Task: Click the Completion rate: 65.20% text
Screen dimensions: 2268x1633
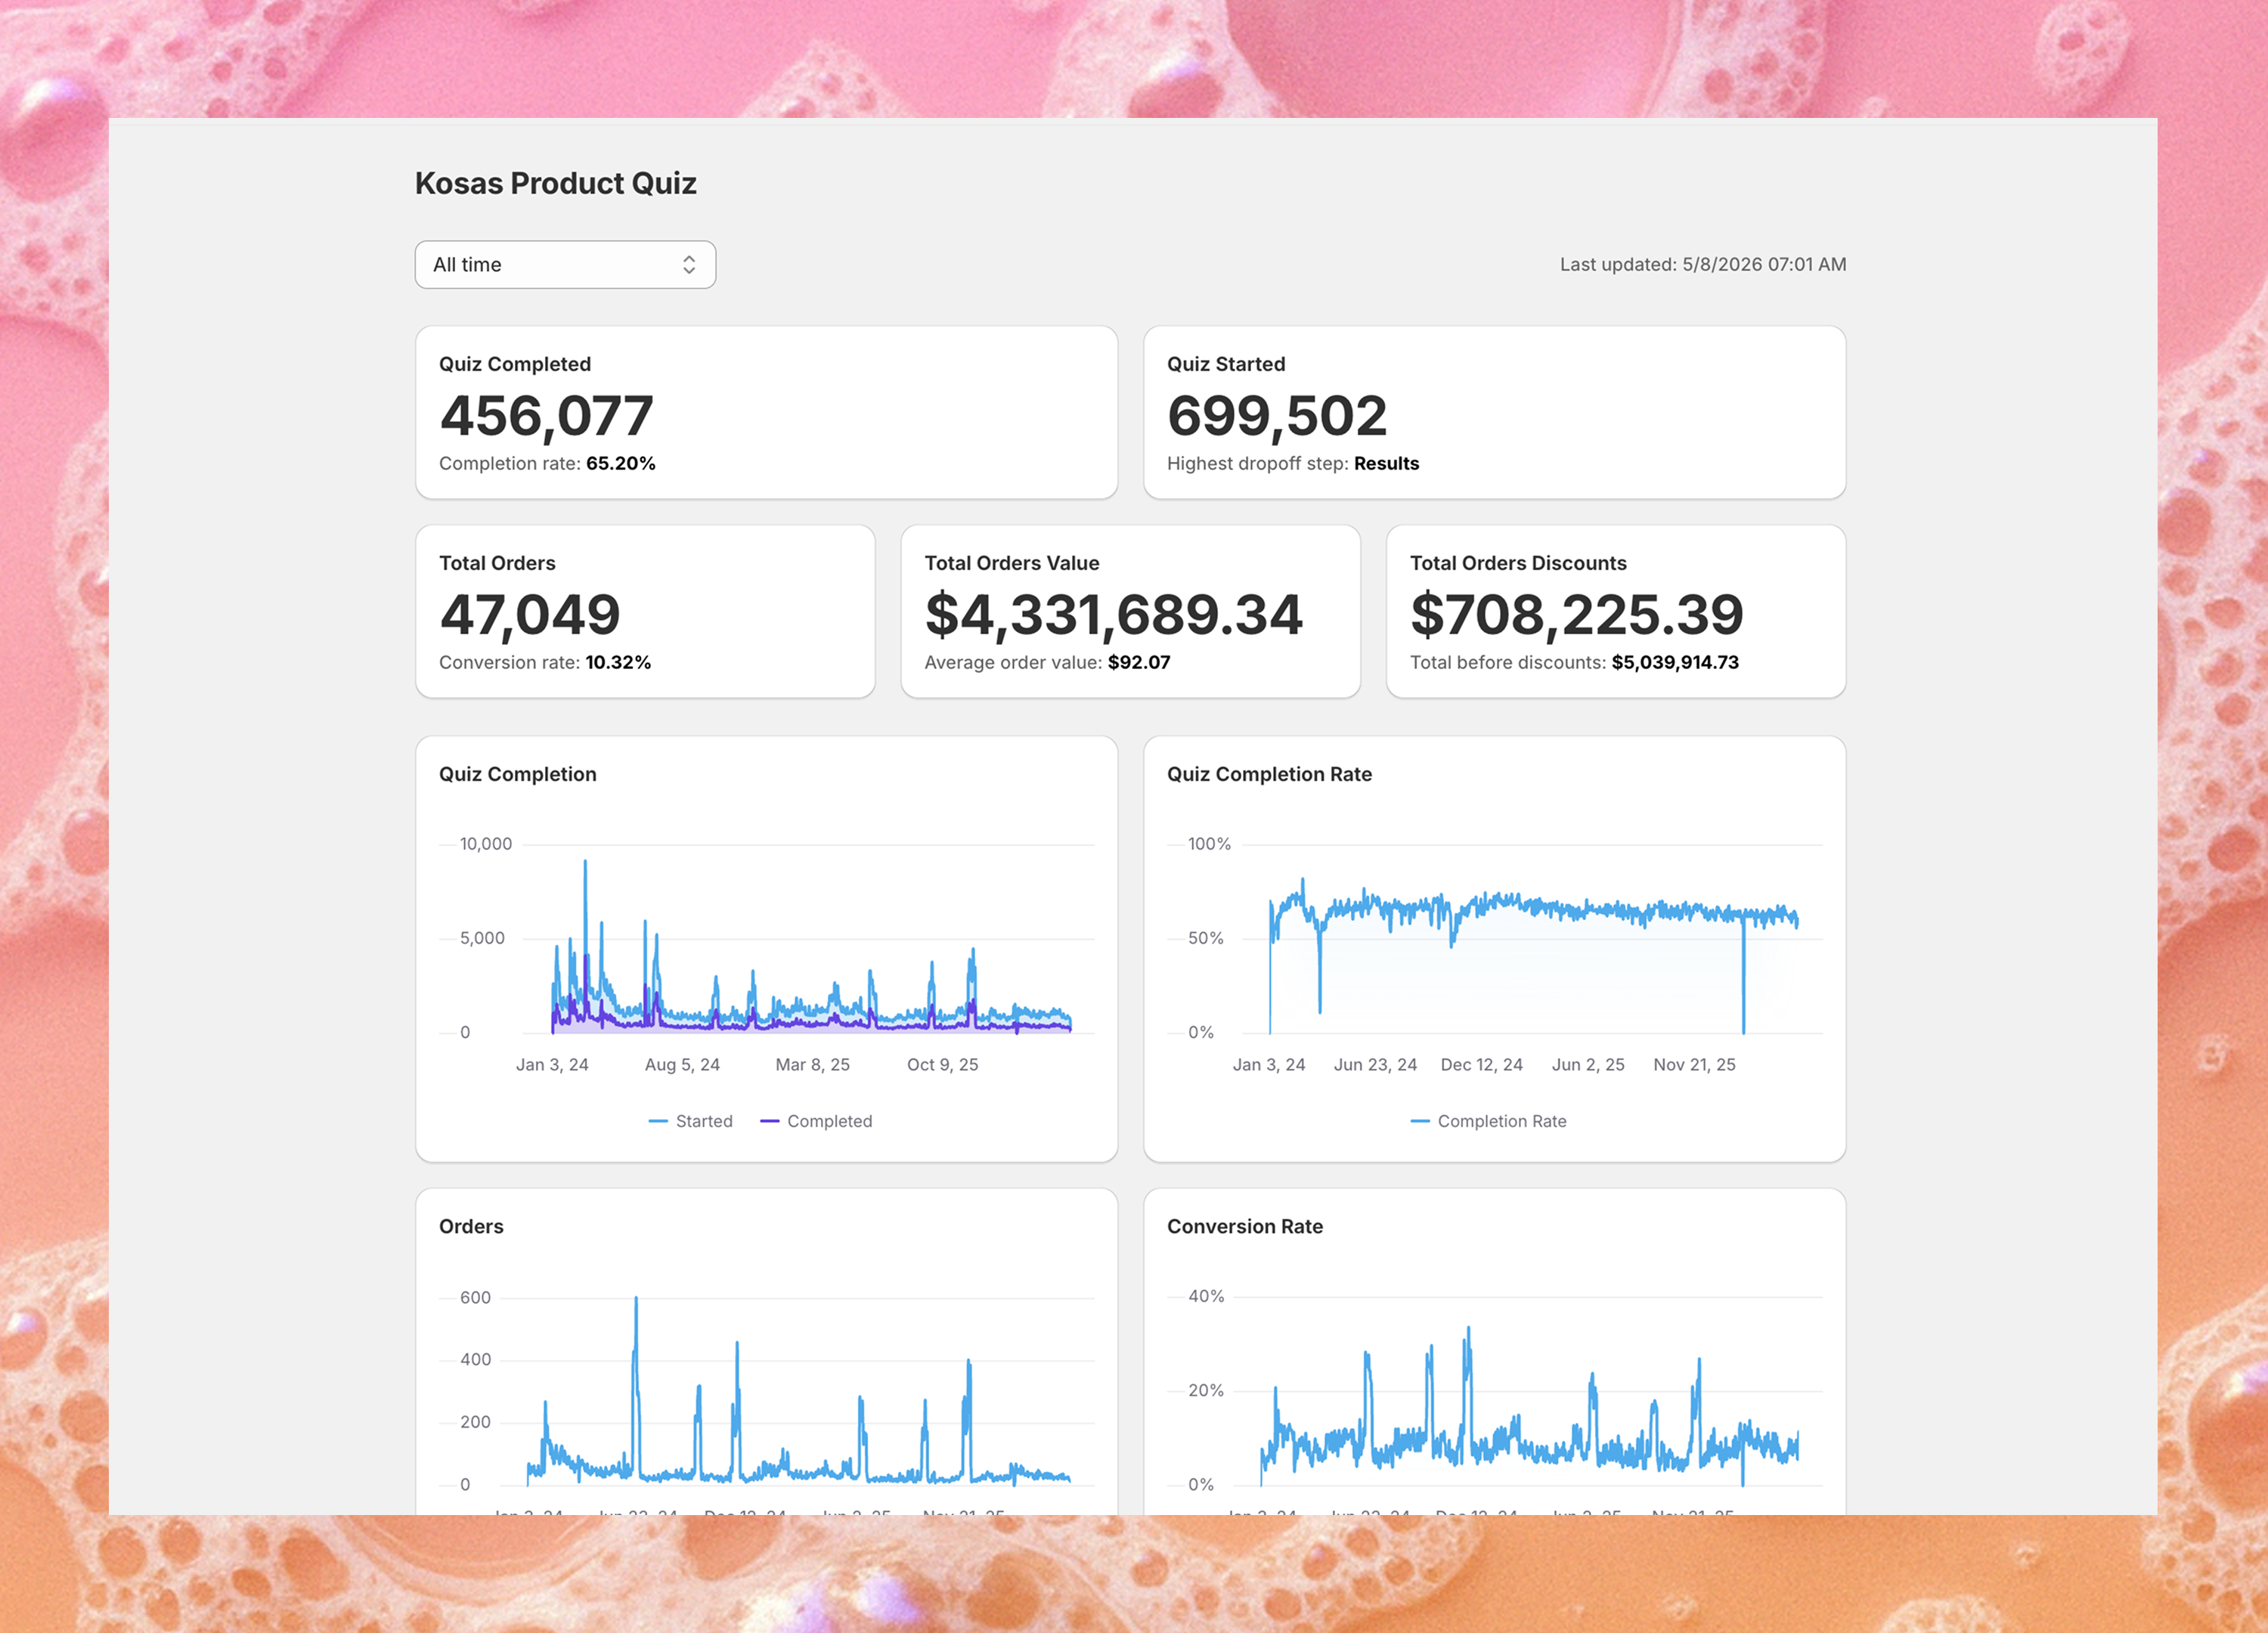Action: tap(547, 464)
